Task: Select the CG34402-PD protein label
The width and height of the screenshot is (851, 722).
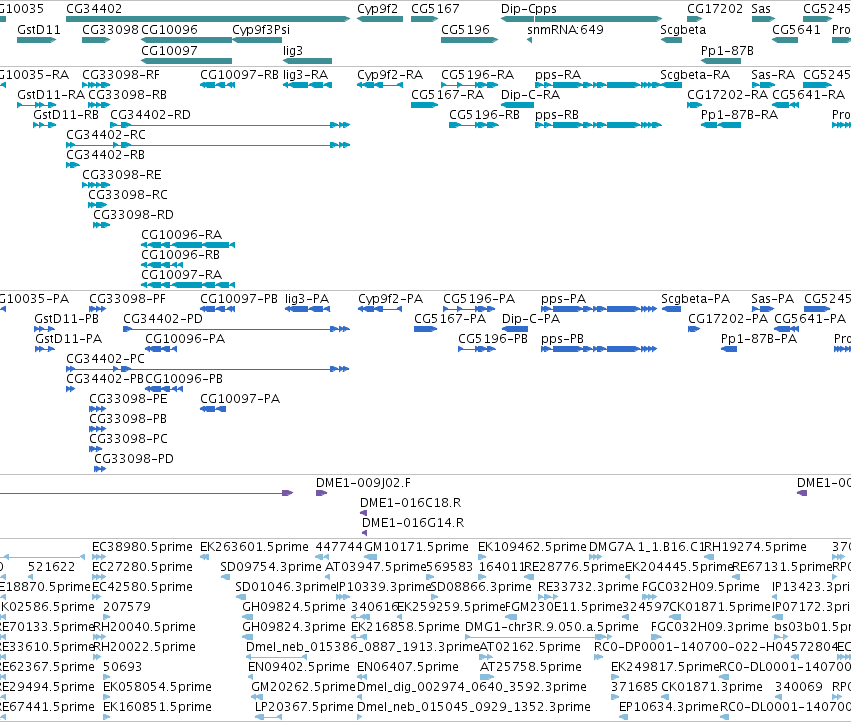Action: coord(163,319)
